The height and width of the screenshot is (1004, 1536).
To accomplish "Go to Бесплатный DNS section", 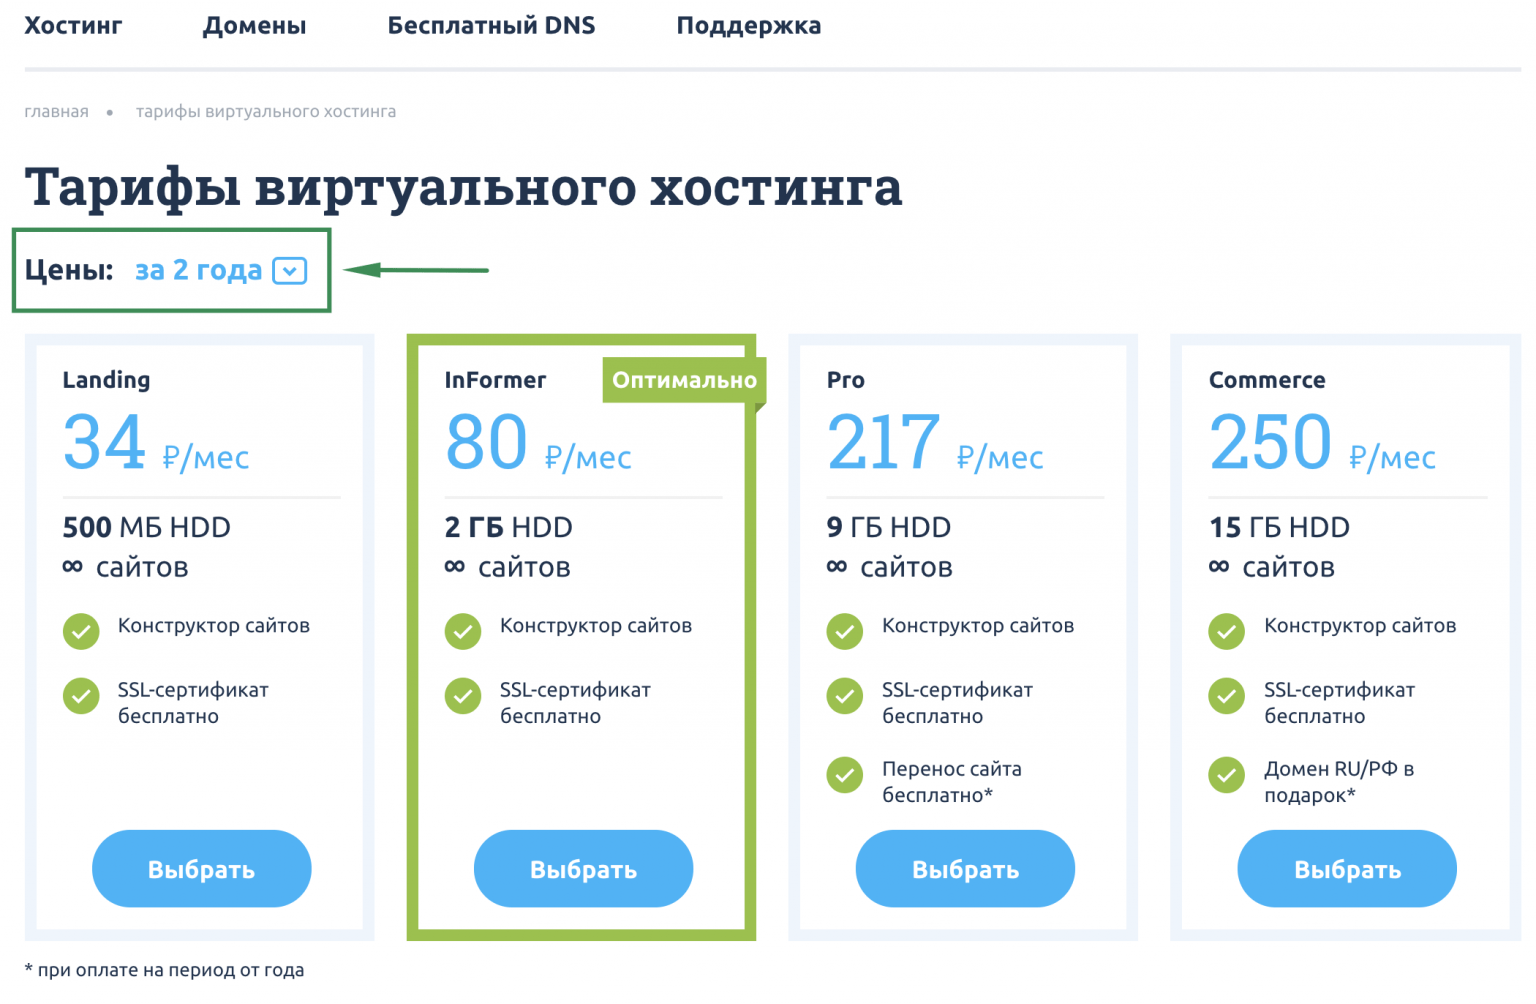I will click(491, 26).
